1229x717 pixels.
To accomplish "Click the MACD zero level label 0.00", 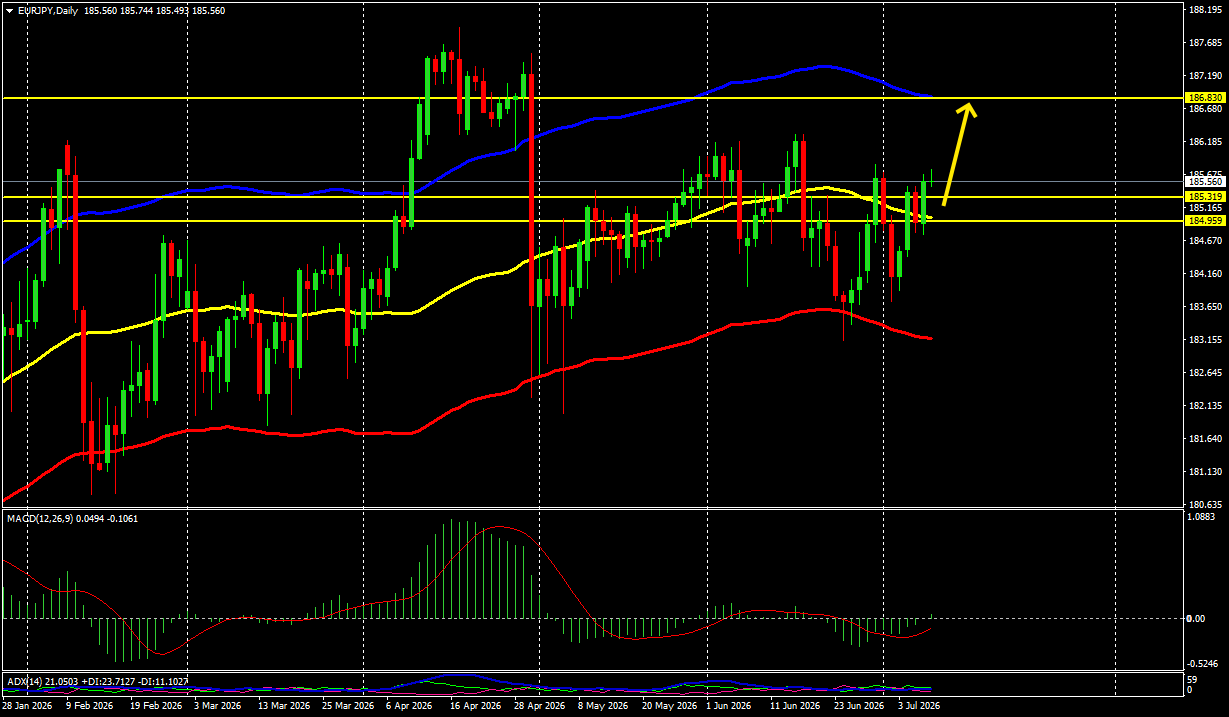I will (x=1197, y=618).
